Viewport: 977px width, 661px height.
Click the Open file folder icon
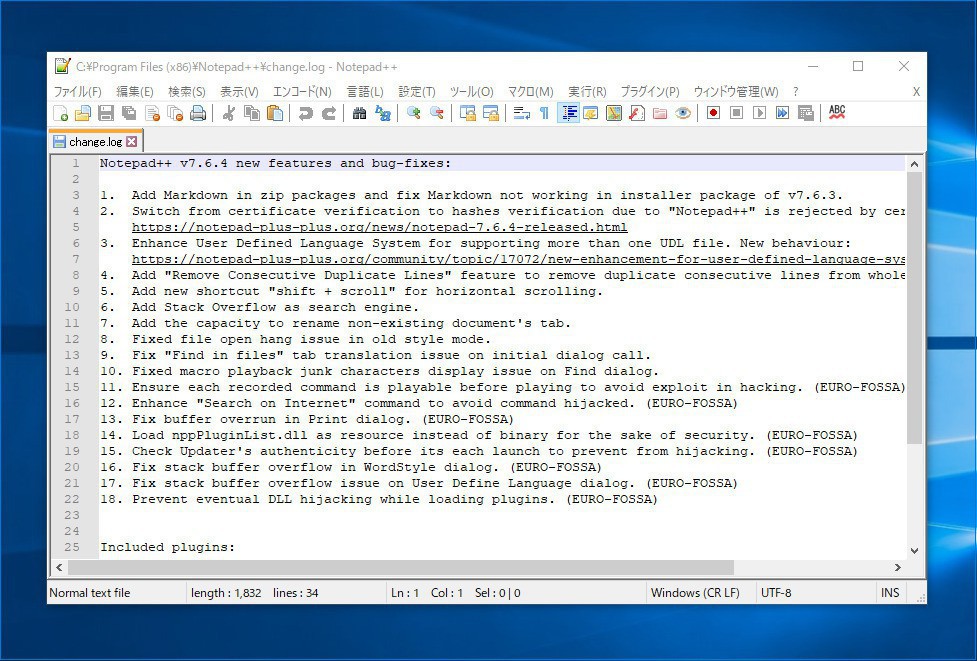point(83,113)
